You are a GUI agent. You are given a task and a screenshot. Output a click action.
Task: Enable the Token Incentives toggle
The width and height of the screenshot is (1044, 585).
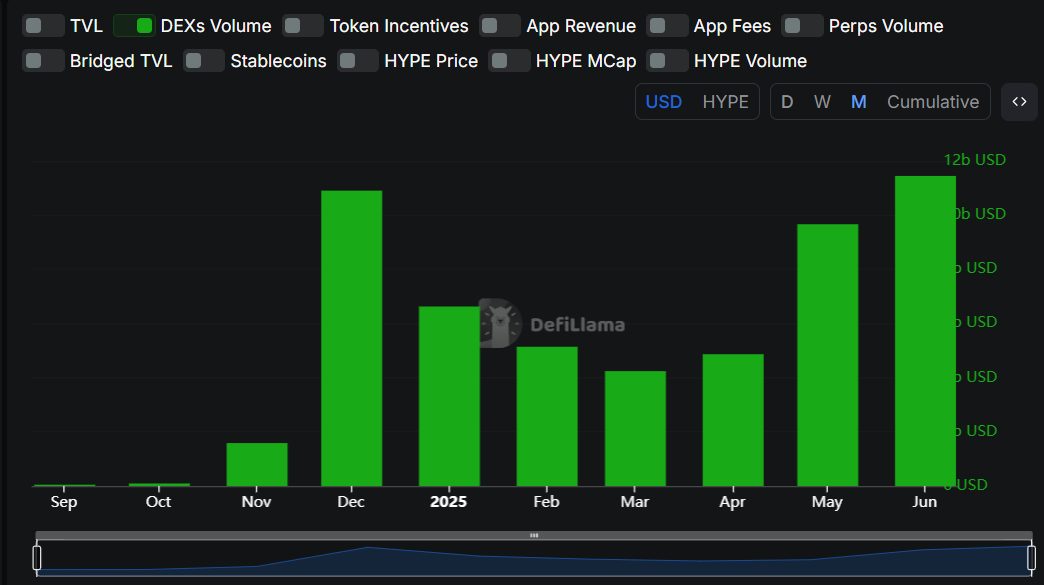303,26
